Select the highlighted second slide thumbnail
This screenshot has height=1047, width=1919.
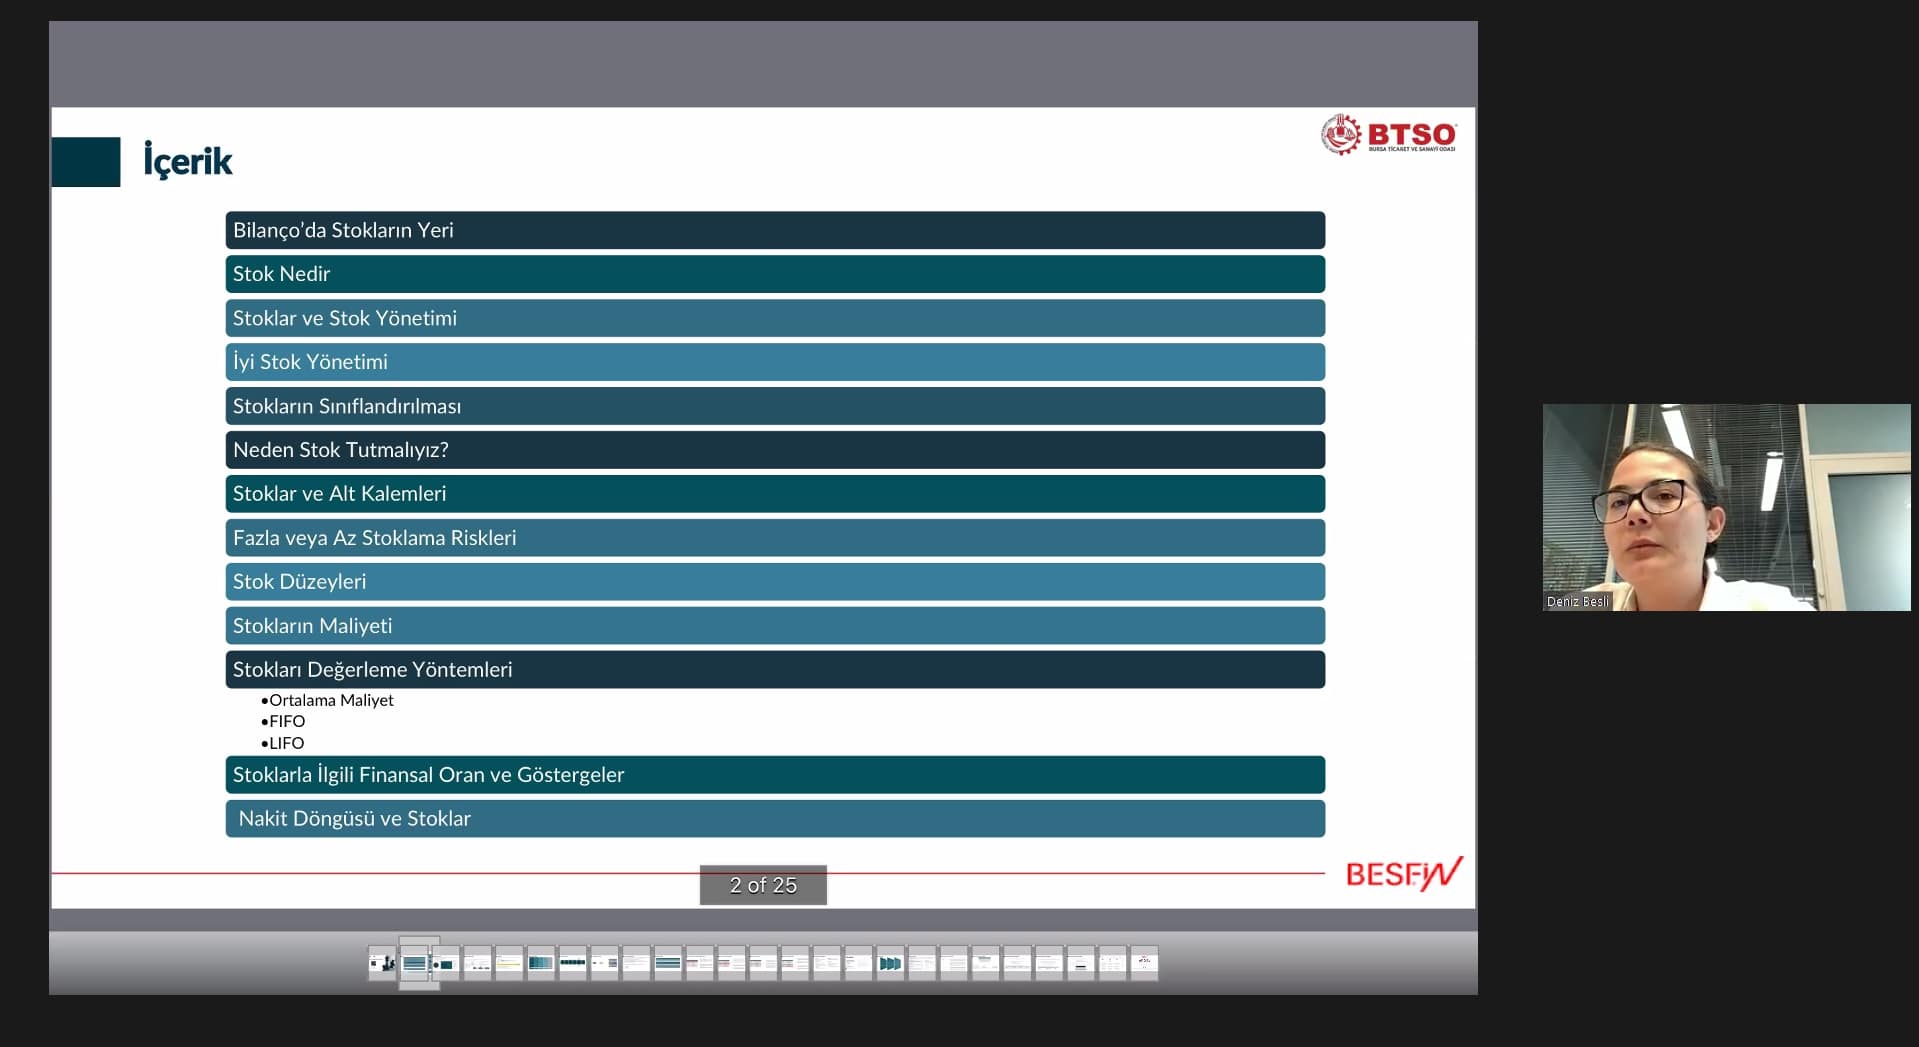(415, 963)
